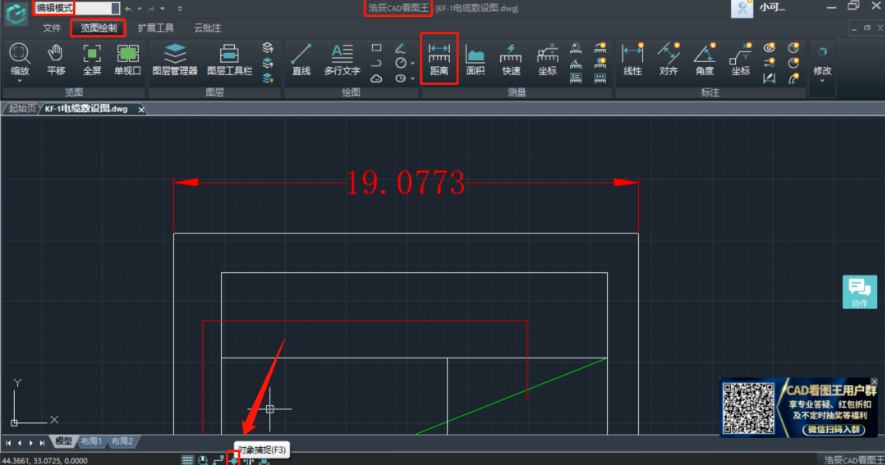Click the 19.0773 dimension text in drawing
Viewport: 885px width, 465px height.
pos(405,183)
